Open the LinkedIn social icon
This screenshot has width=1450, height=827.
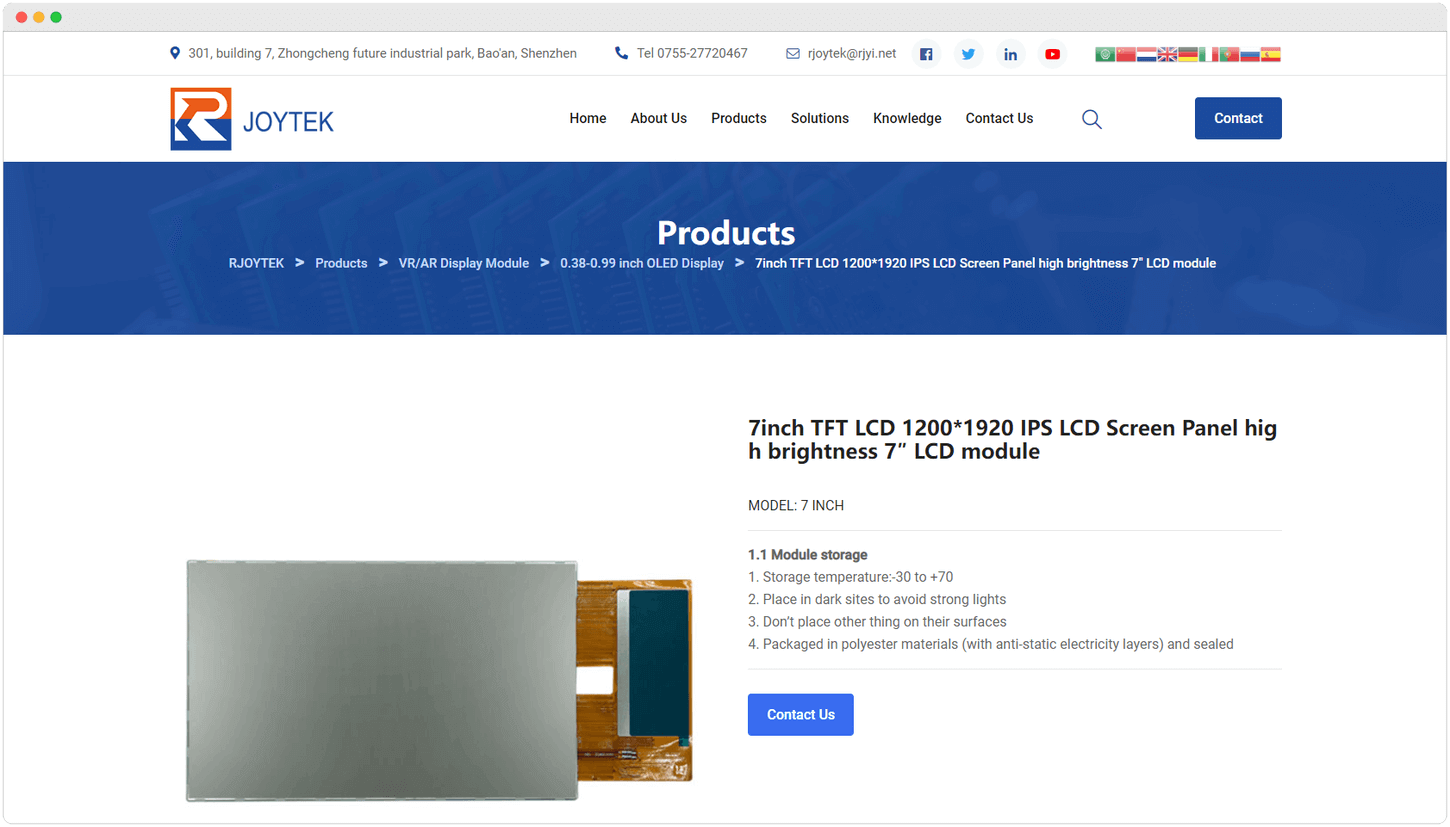click(x=1010, y=54)
